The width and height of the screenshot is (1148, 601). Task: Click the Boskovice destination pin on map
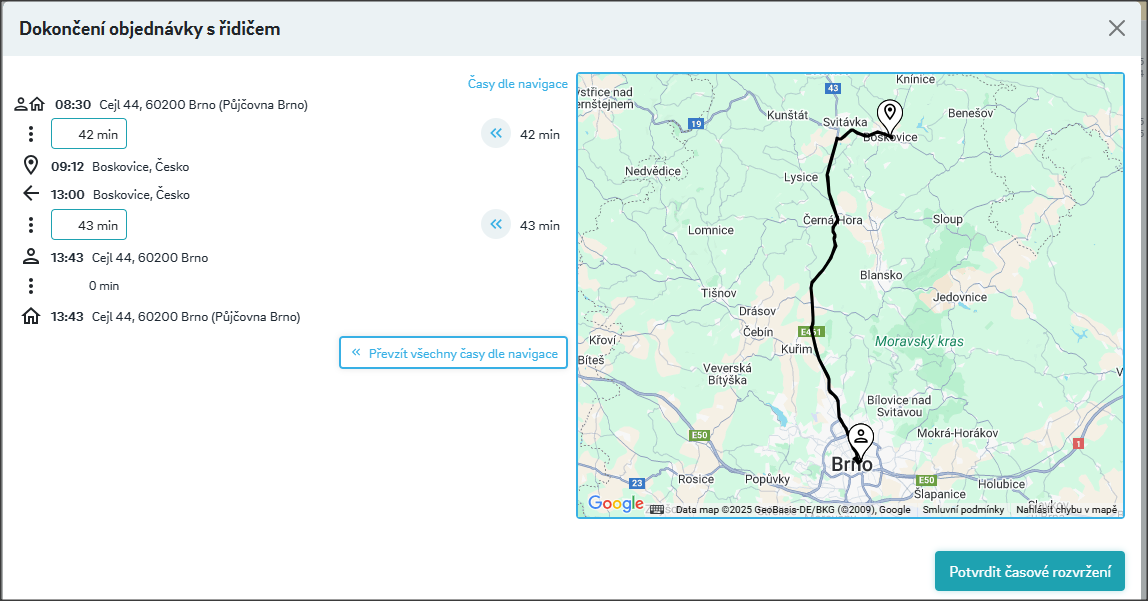(888, 114)
